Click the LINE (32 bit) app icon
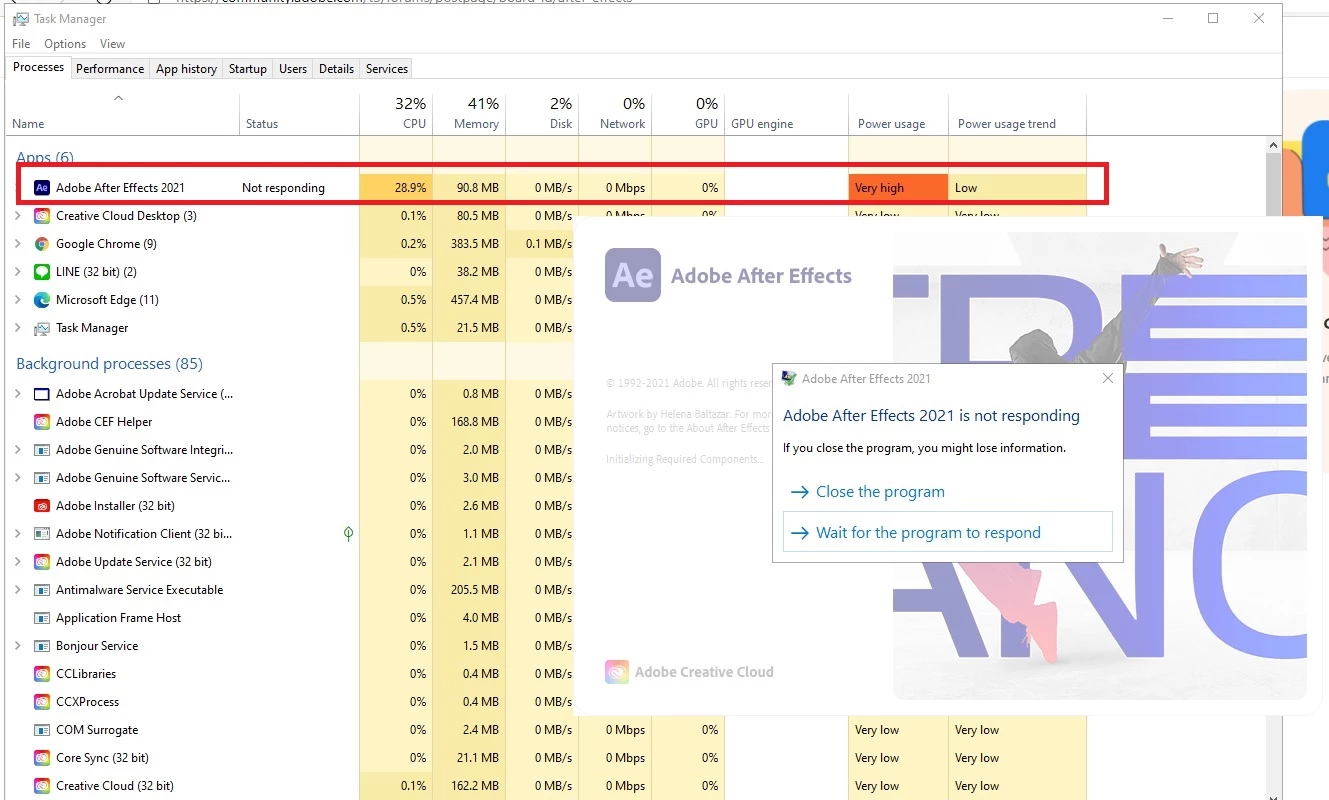This screenshot has width=1329, height=800. [x=42, y=272]
